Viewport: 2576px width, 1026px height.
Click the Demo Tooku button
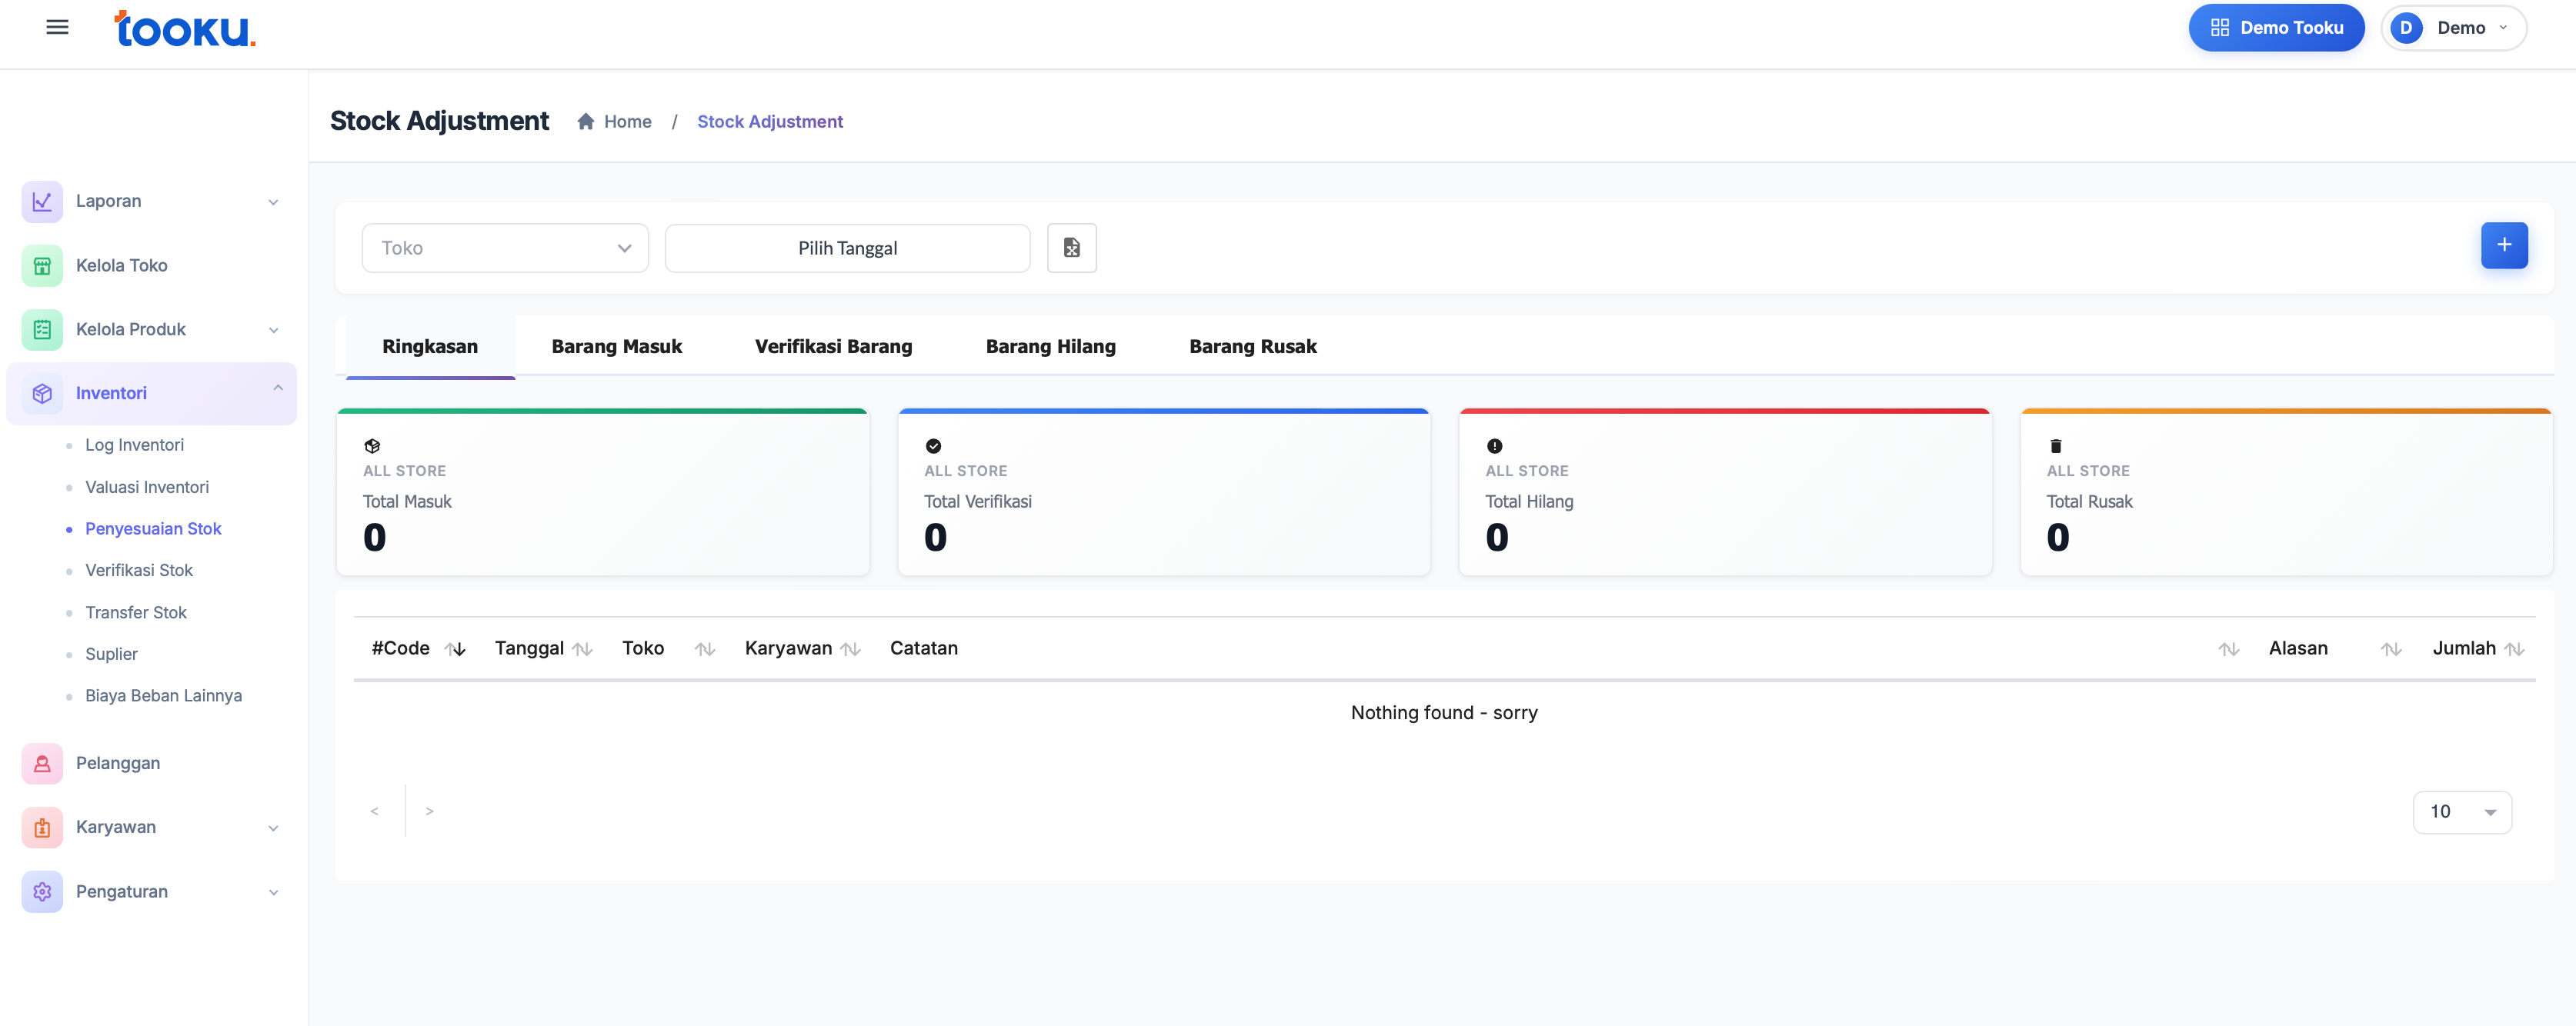tap(2275, 28)
